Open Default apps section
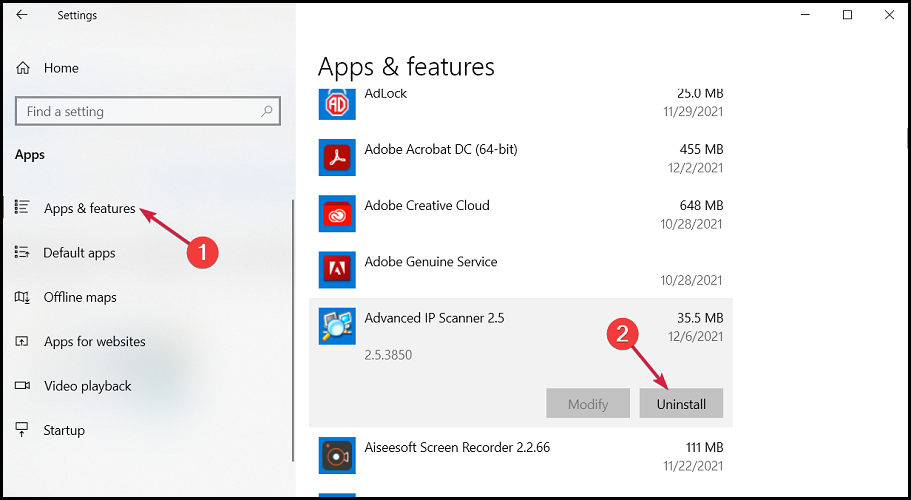This screenshot has height=500, width=911. click(80, 253)
